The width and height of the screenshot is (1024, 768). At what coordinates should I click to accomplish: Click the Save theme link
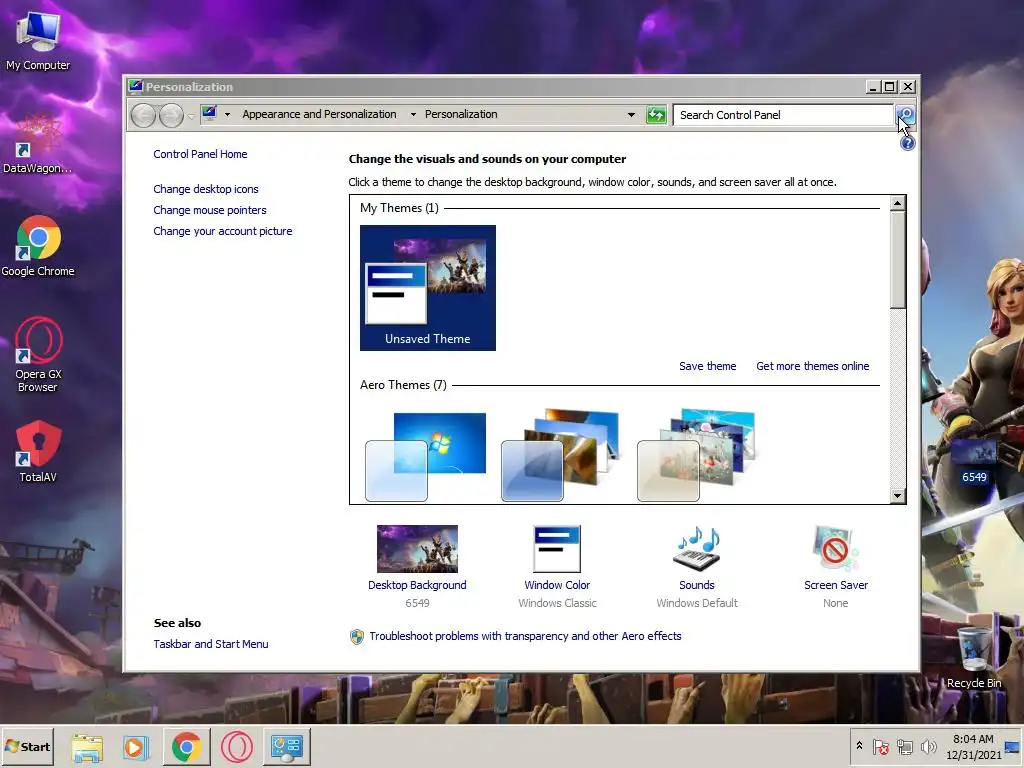pos(707,366)
